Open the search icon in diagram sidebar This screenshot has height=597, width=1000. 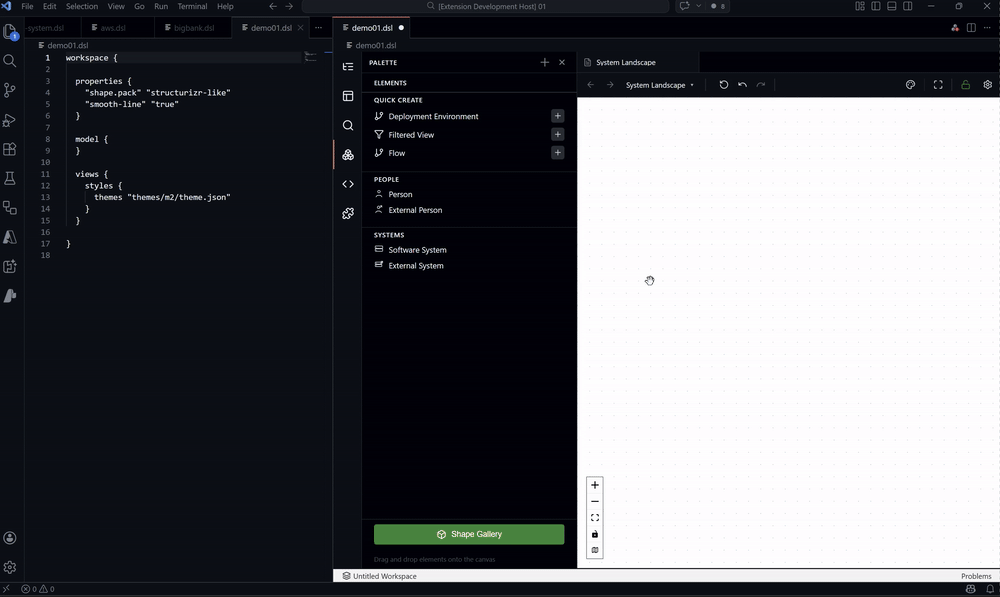348,125
